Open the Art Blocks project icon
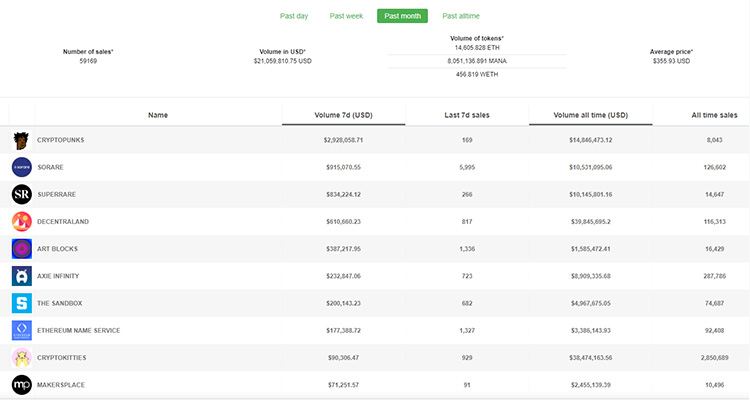 point(22,249)
